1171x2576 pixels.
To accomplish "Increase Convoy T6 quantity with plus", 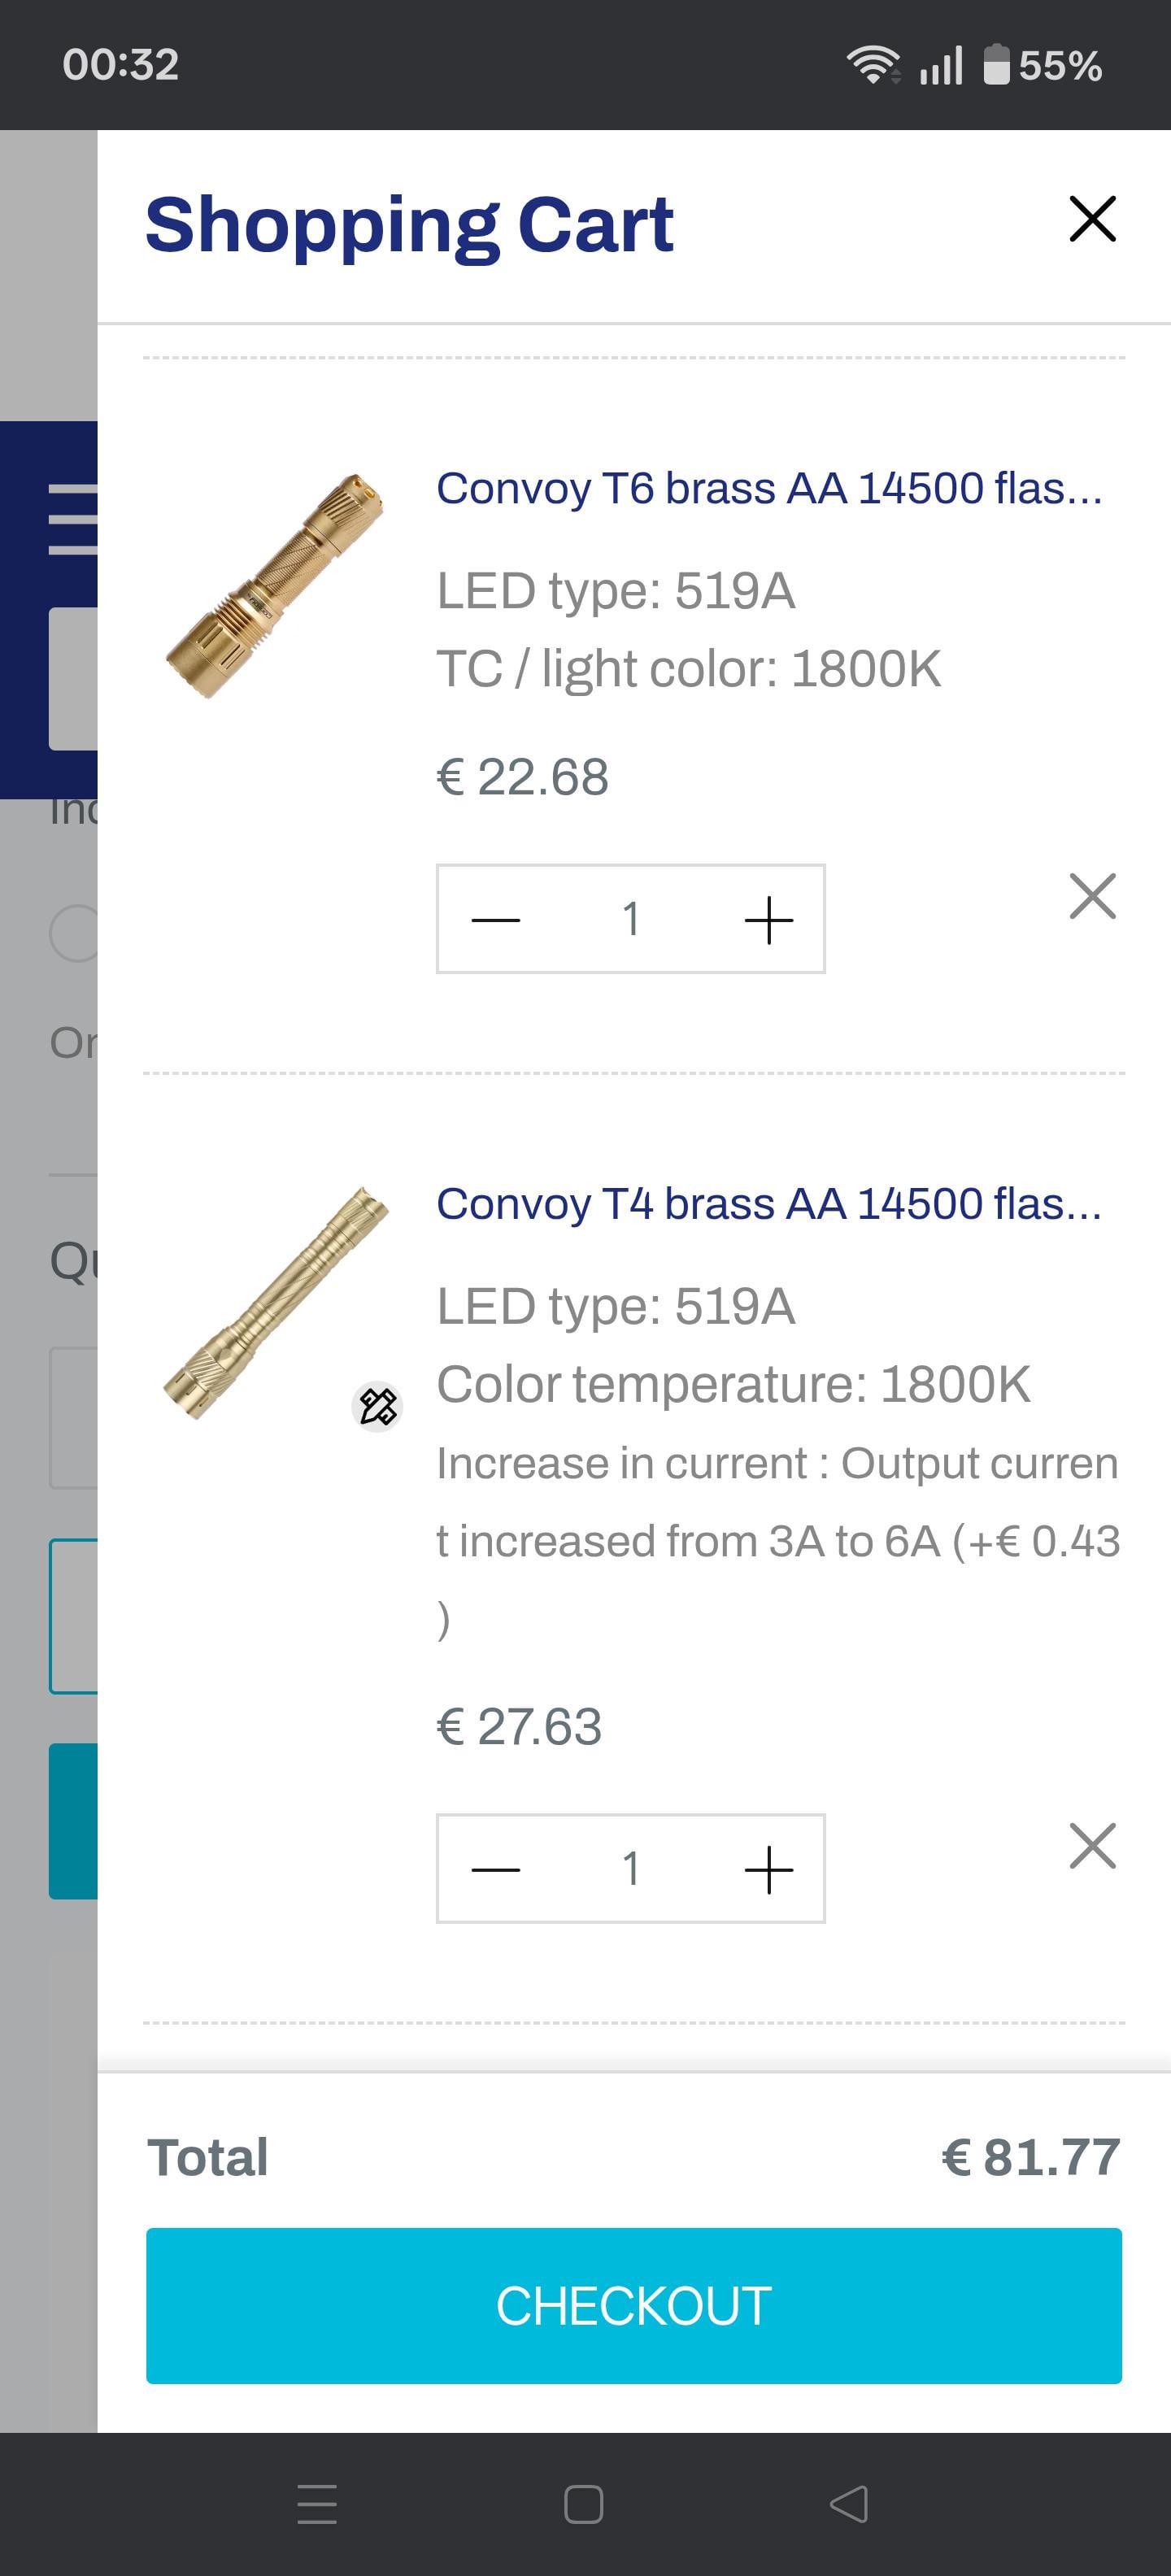I will [768, 919].
